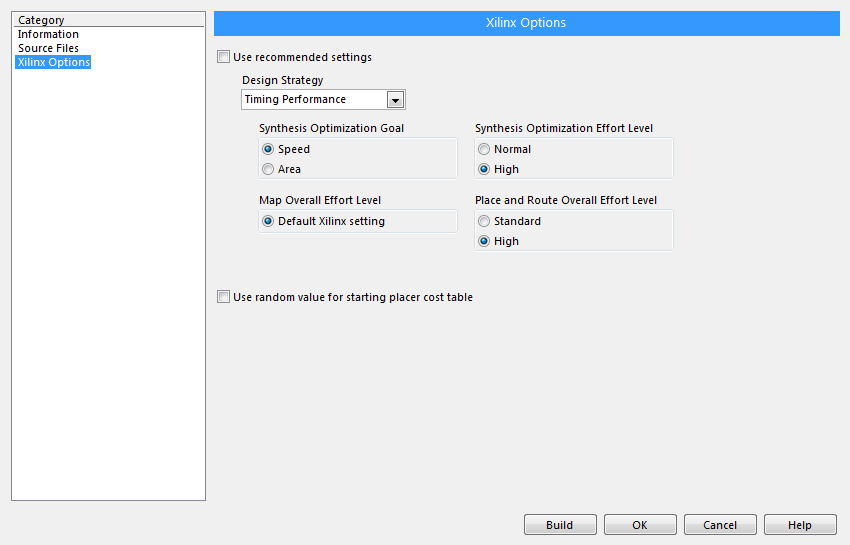850x545 pixels.
Task: Select Area synthesis optimization goal
Action: [x=268, y=169]
